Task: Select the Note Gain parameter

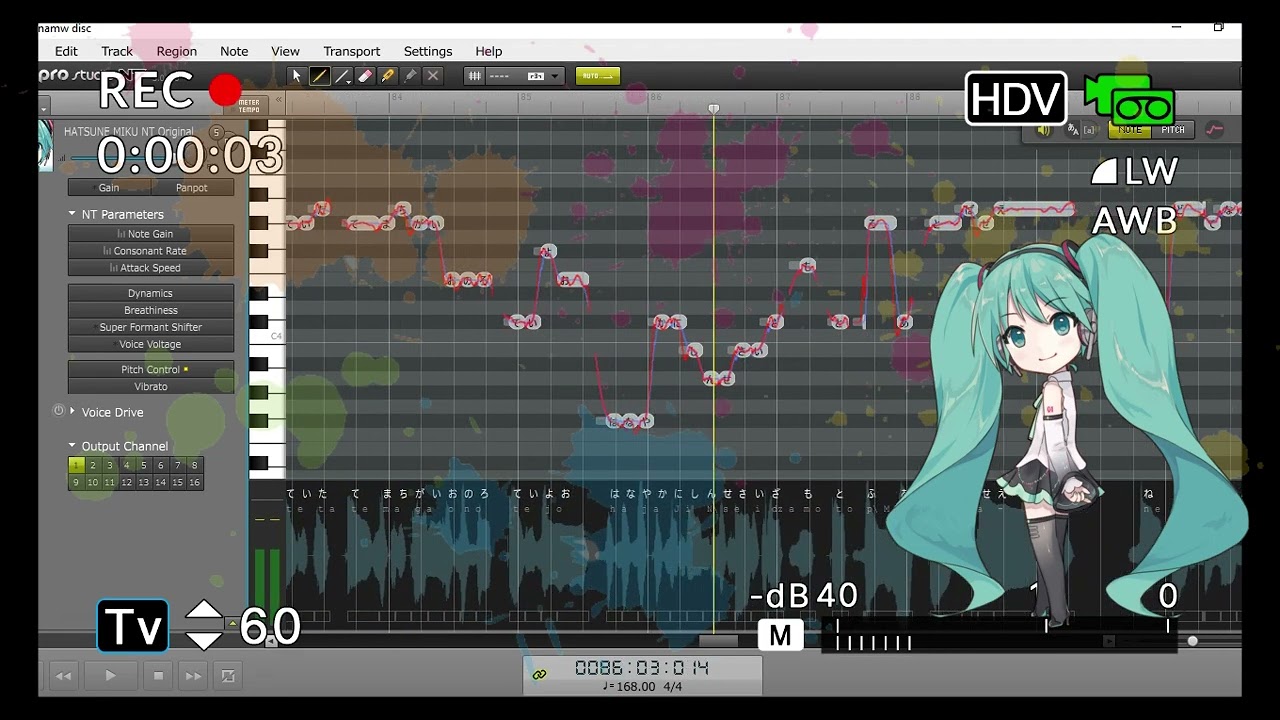Action: [151, 234]
